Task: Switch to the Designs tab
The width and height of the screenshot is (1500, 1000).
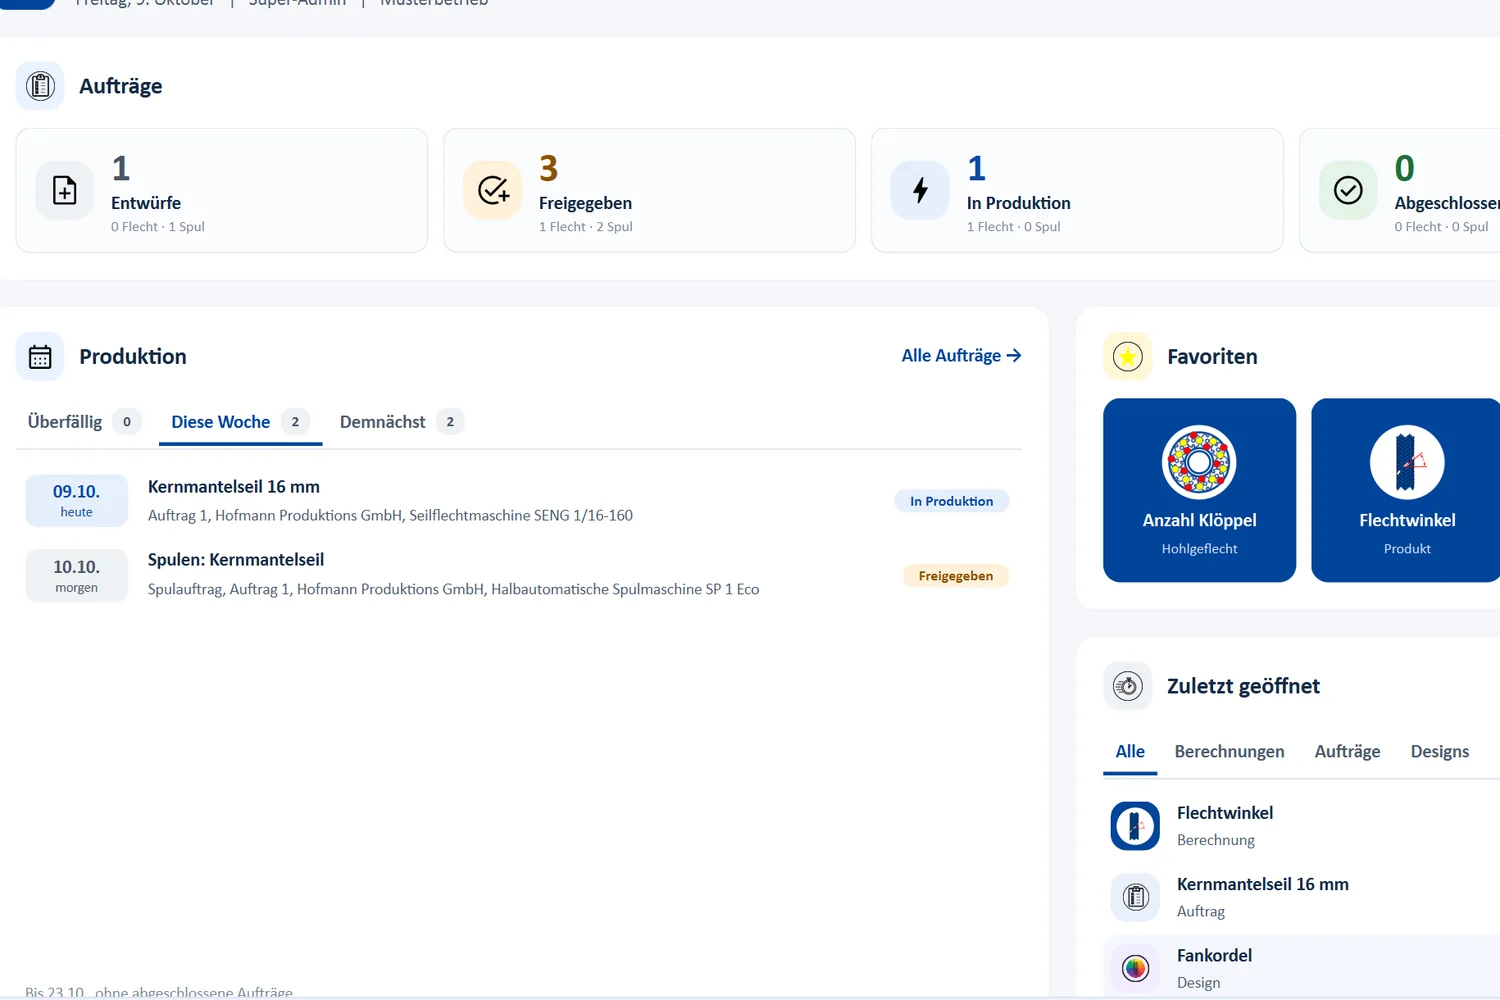Action: (x=1440, y=752)
